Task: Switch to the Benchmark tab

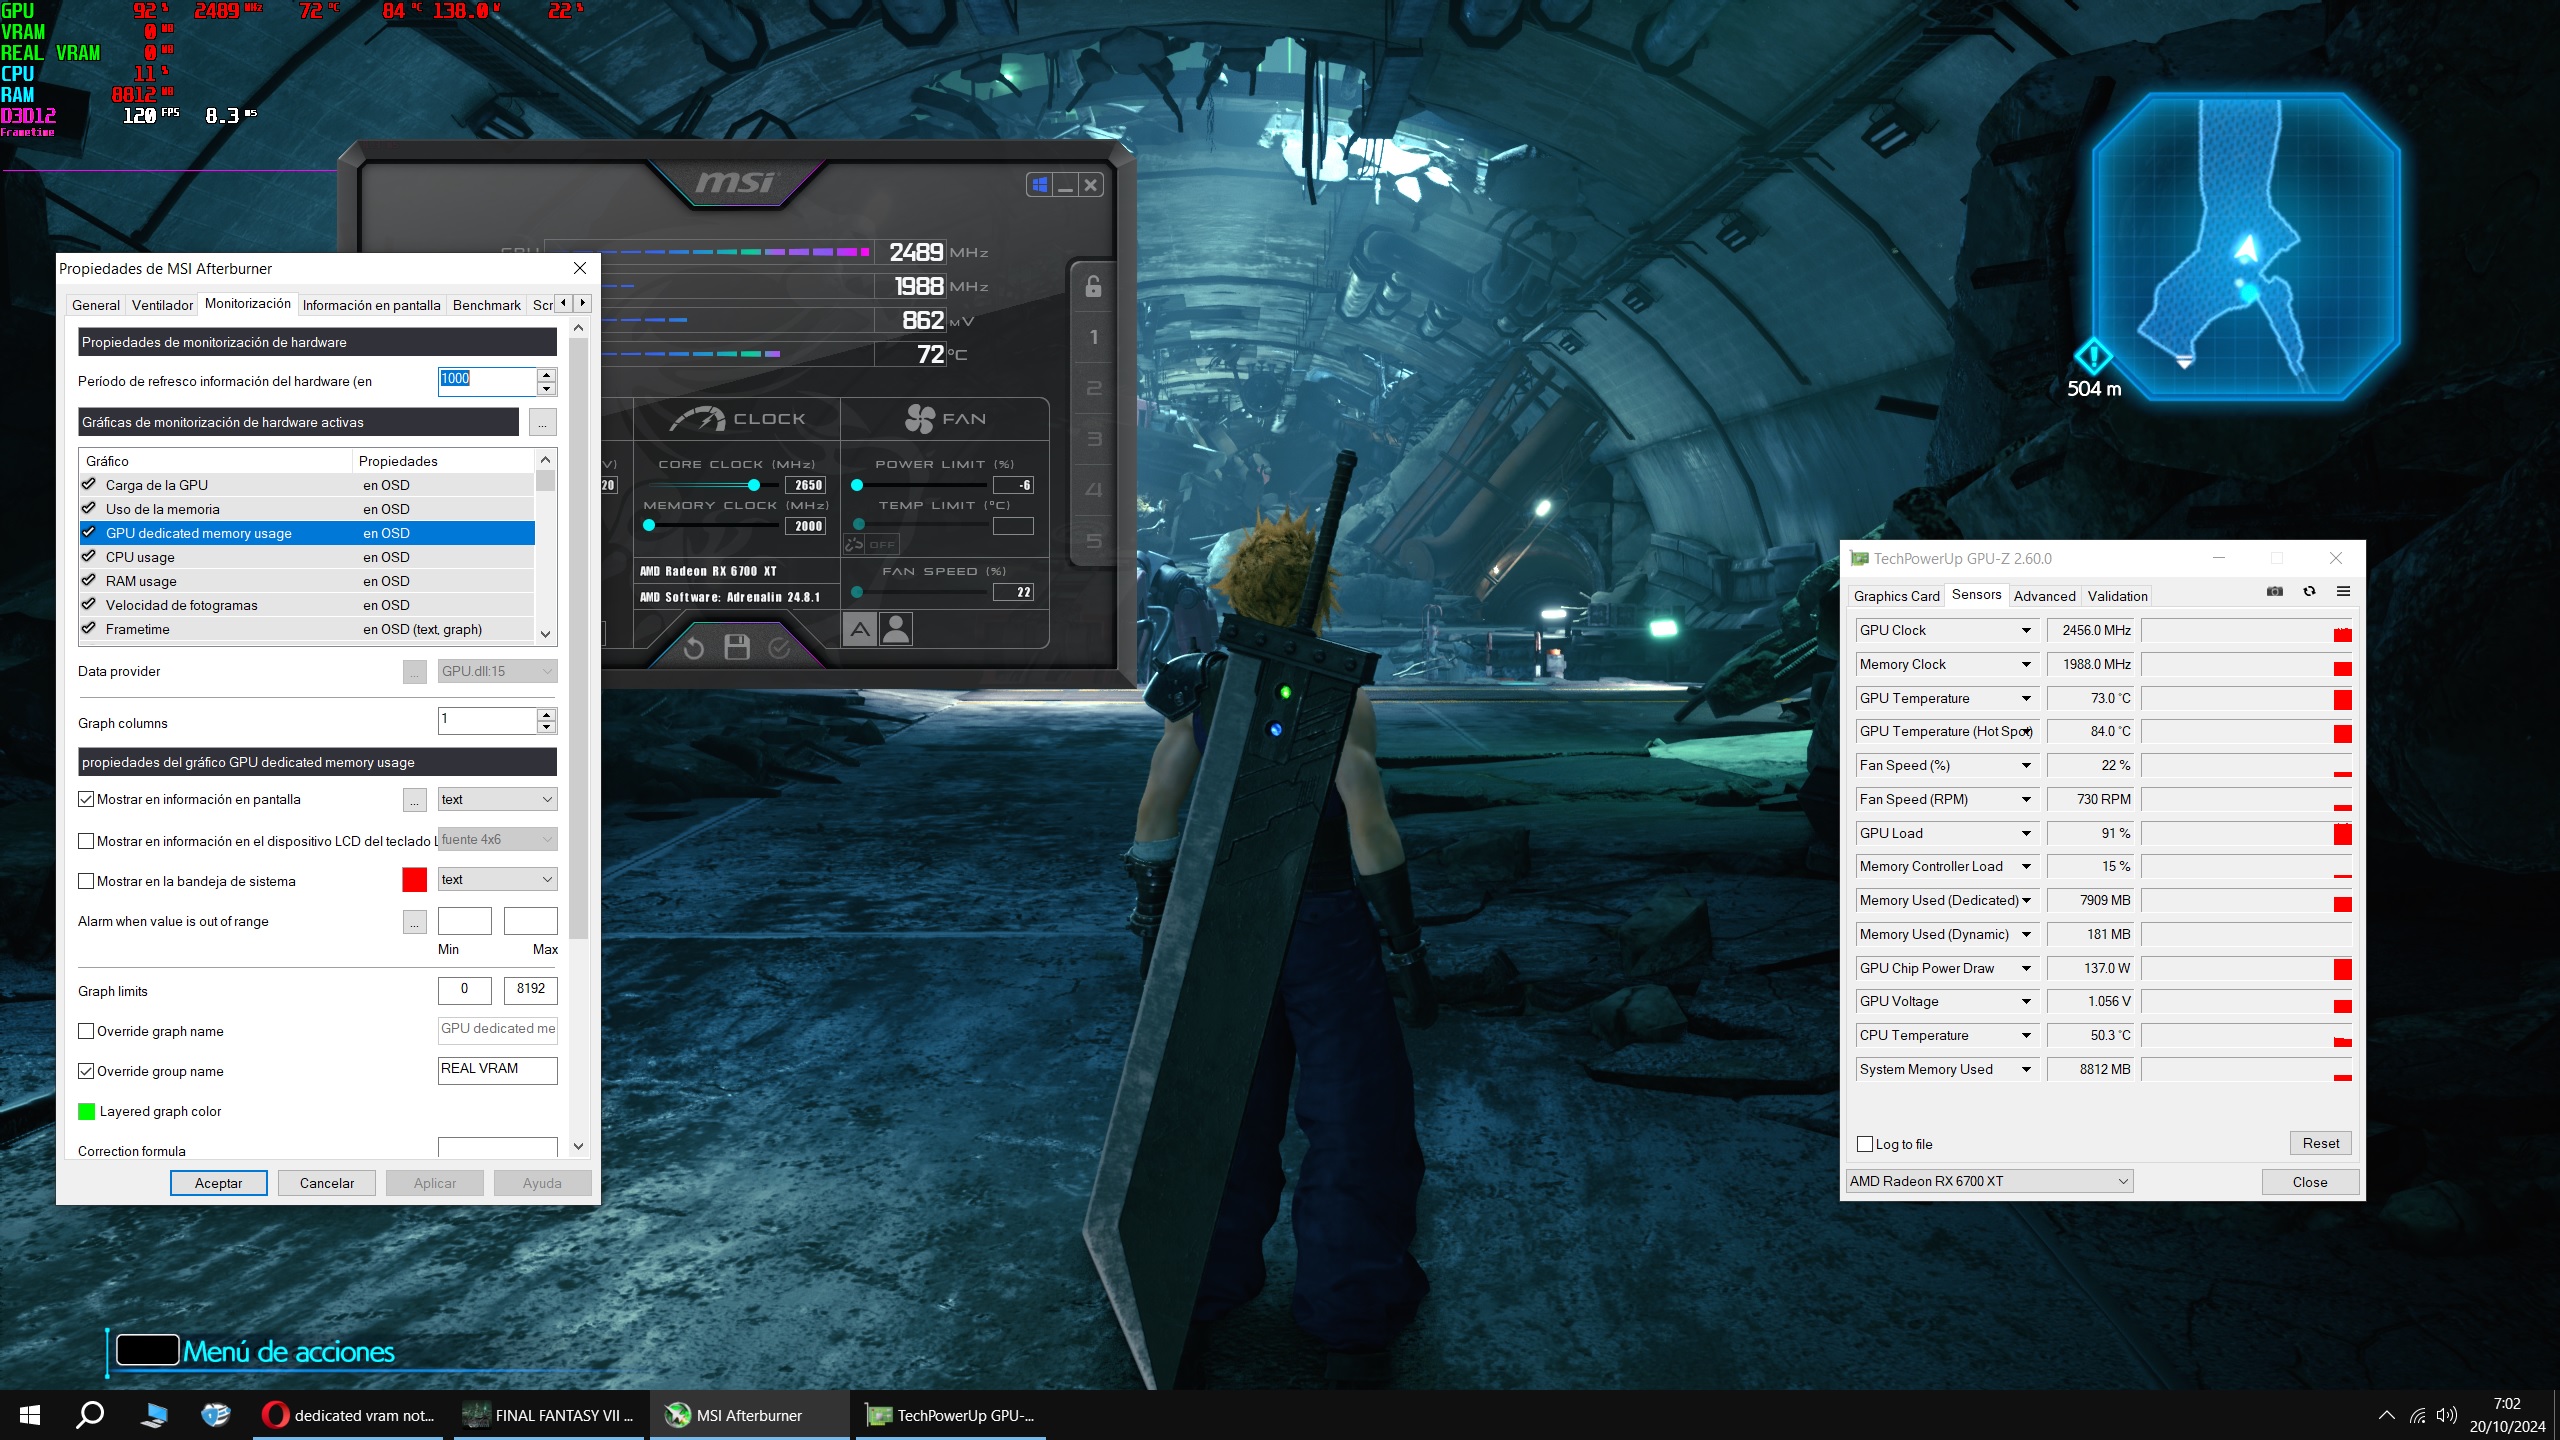Action: pos(486,305)
